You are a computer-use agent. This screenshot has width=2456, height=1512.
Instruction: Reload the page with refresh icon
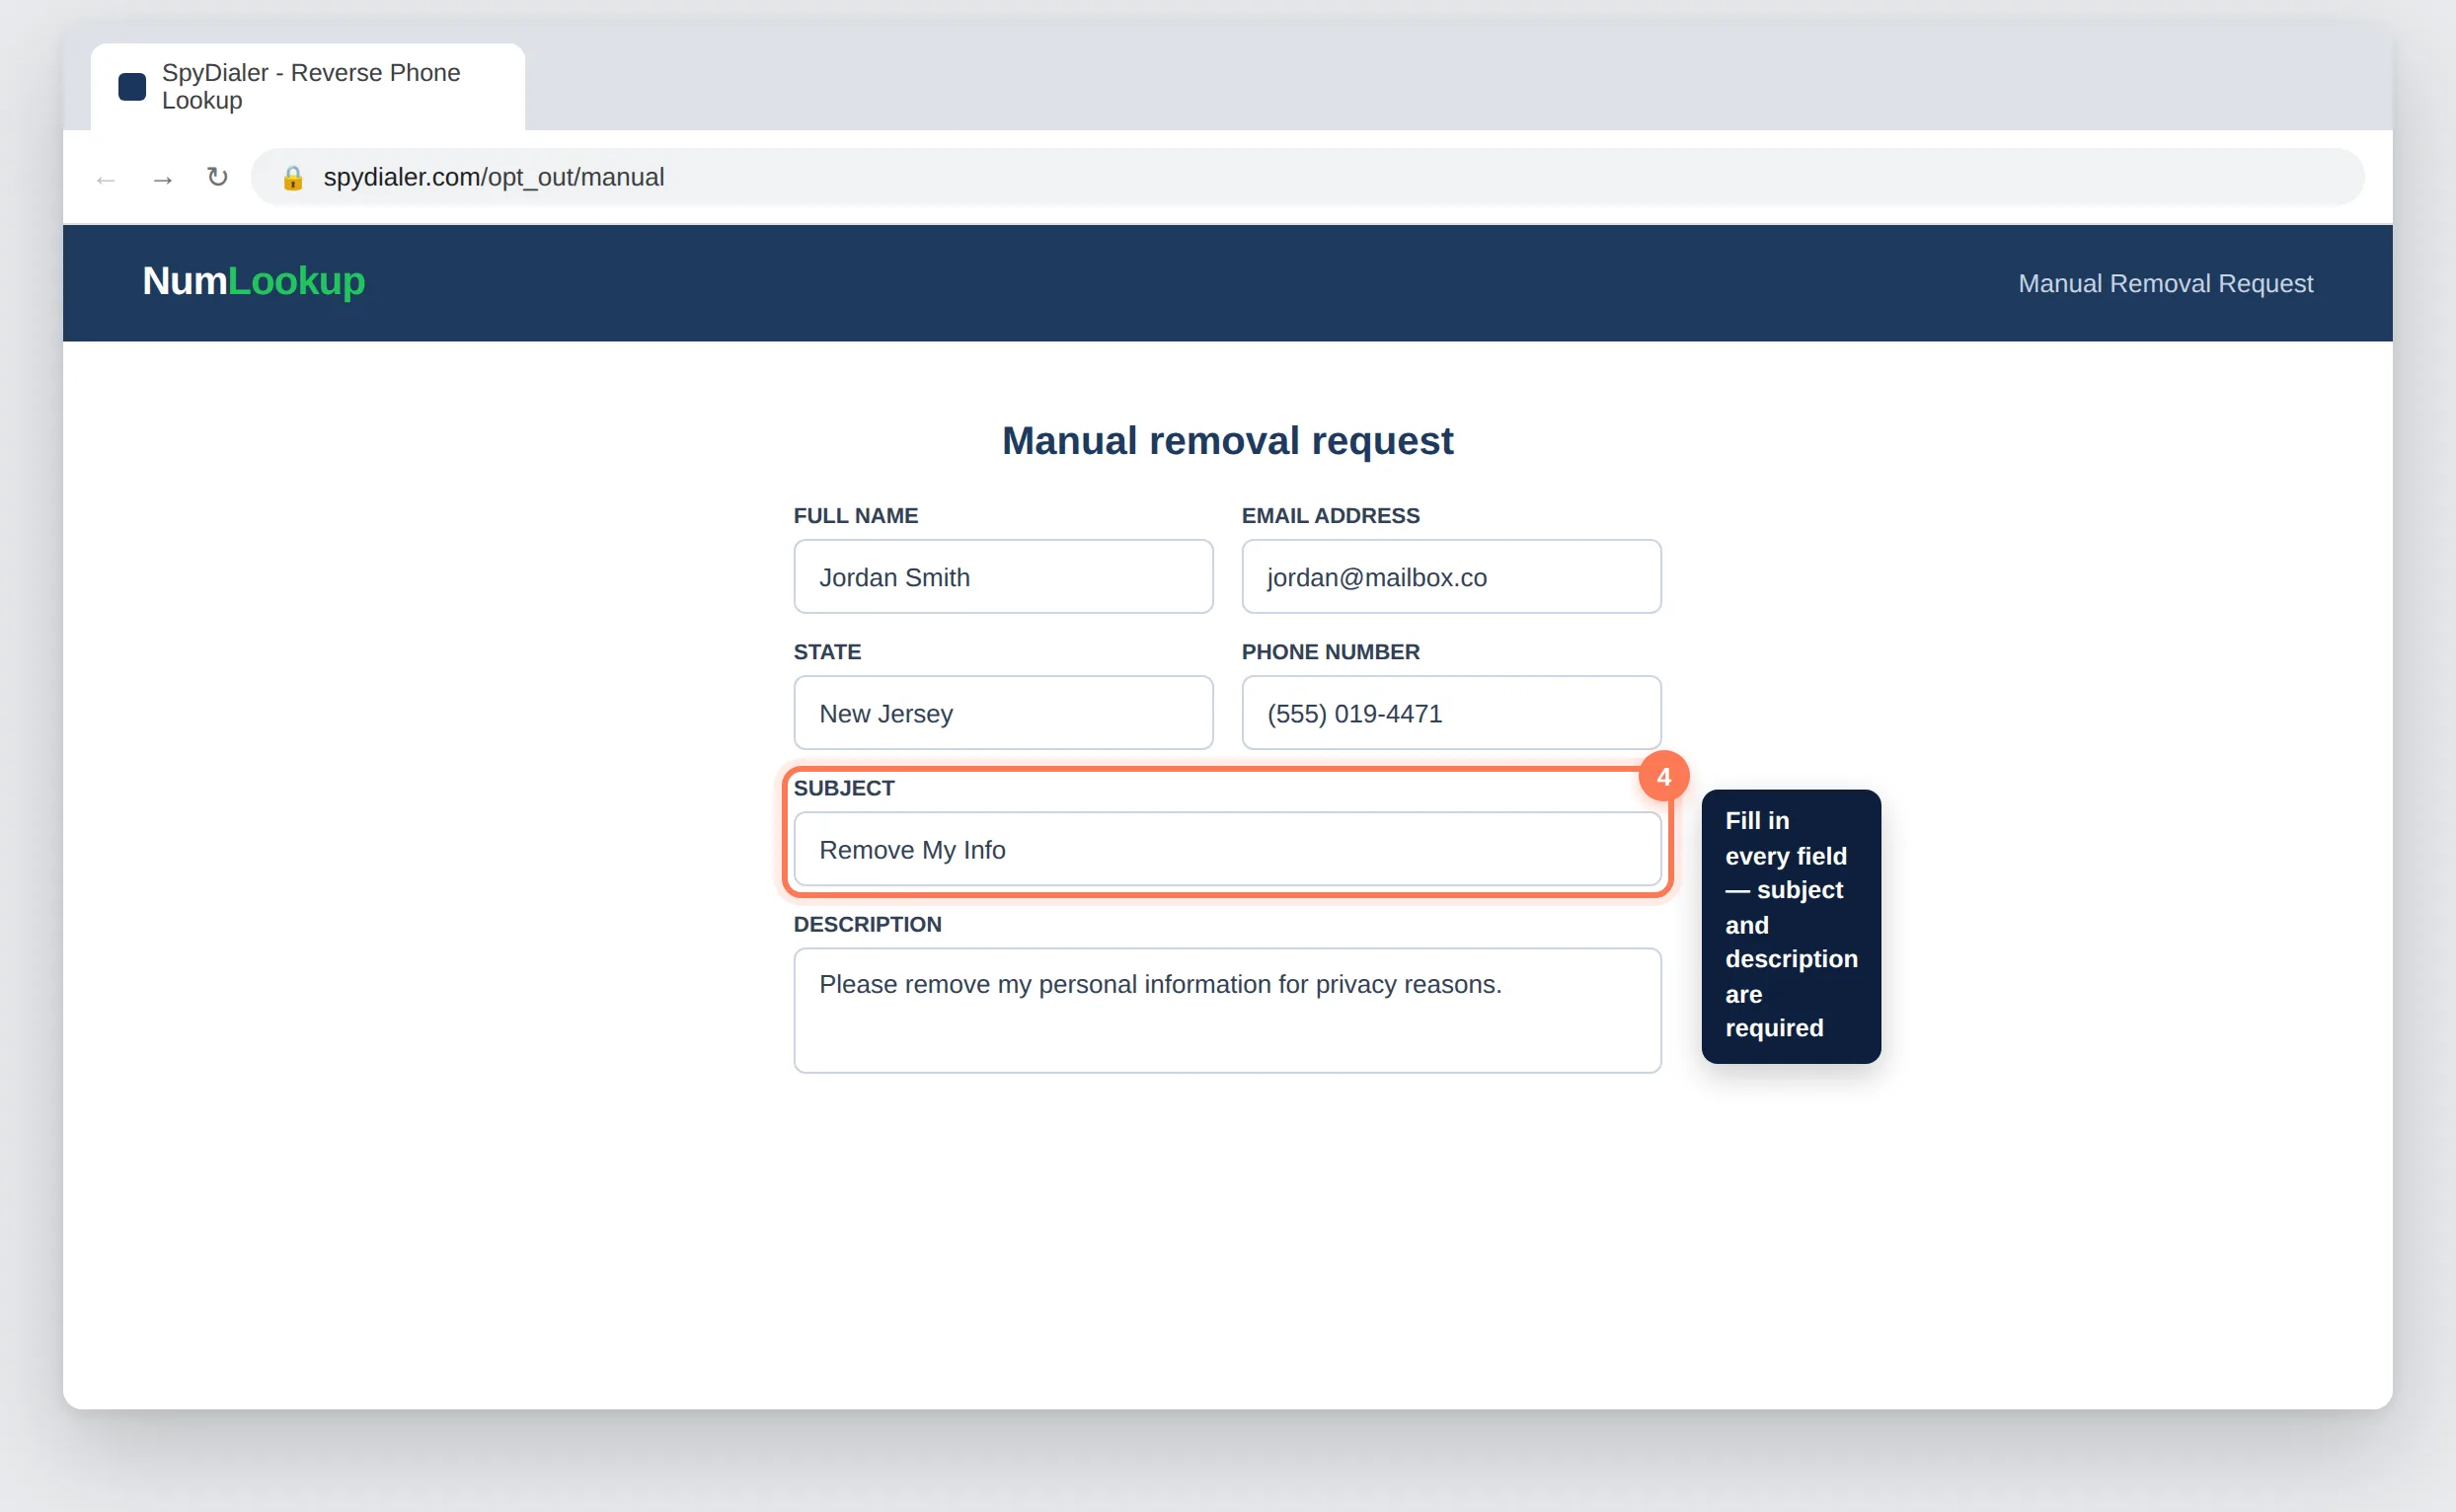tap(217, 177)
